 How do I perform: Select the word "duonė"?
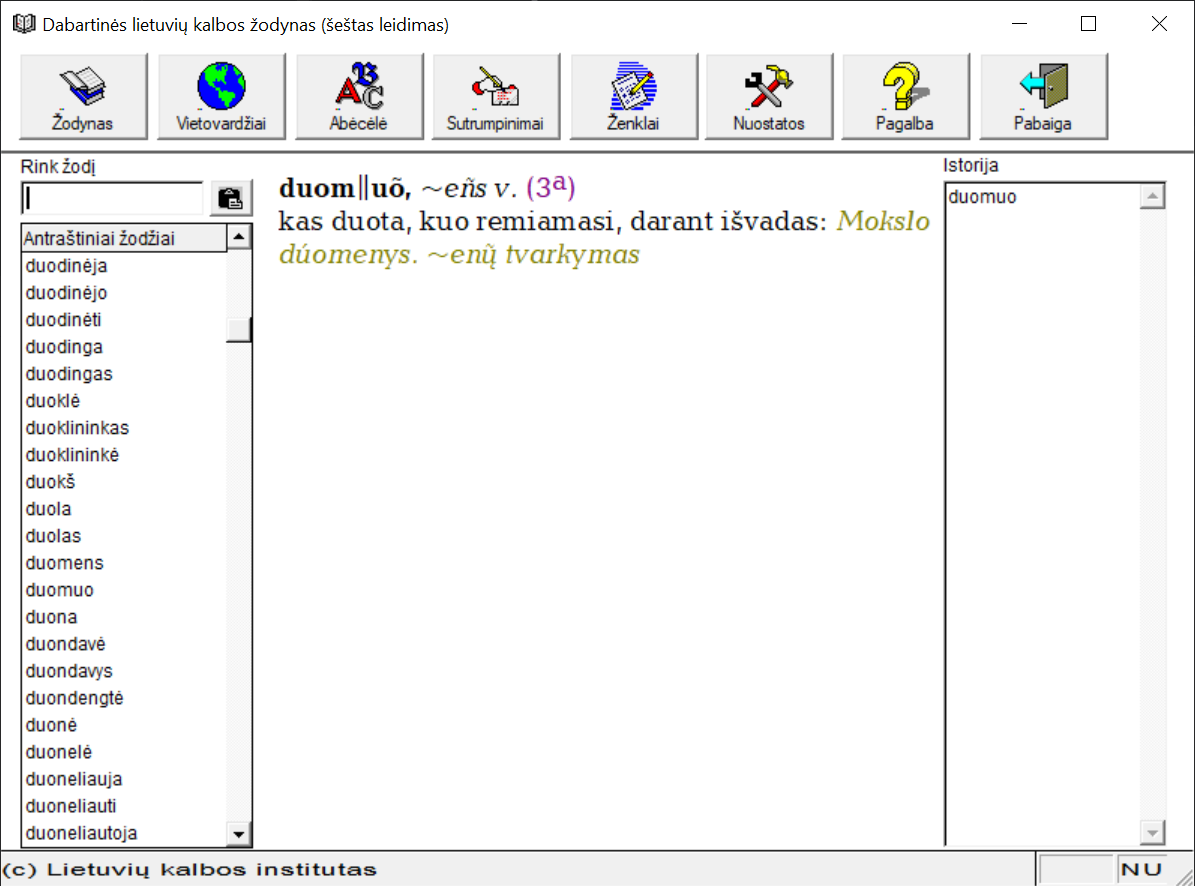point(51,725)
